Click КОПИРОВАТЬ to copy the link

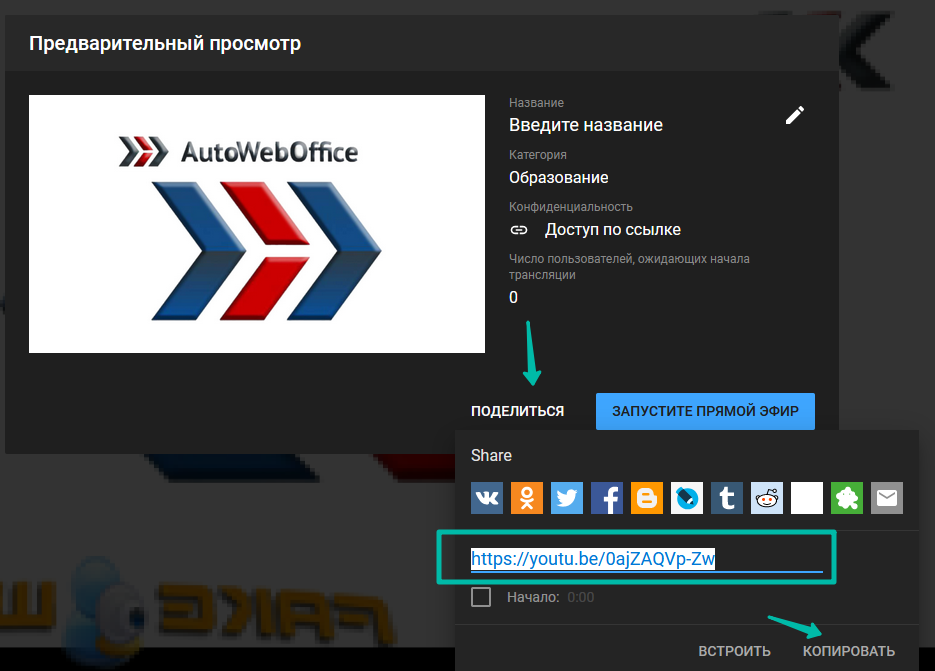849,651
